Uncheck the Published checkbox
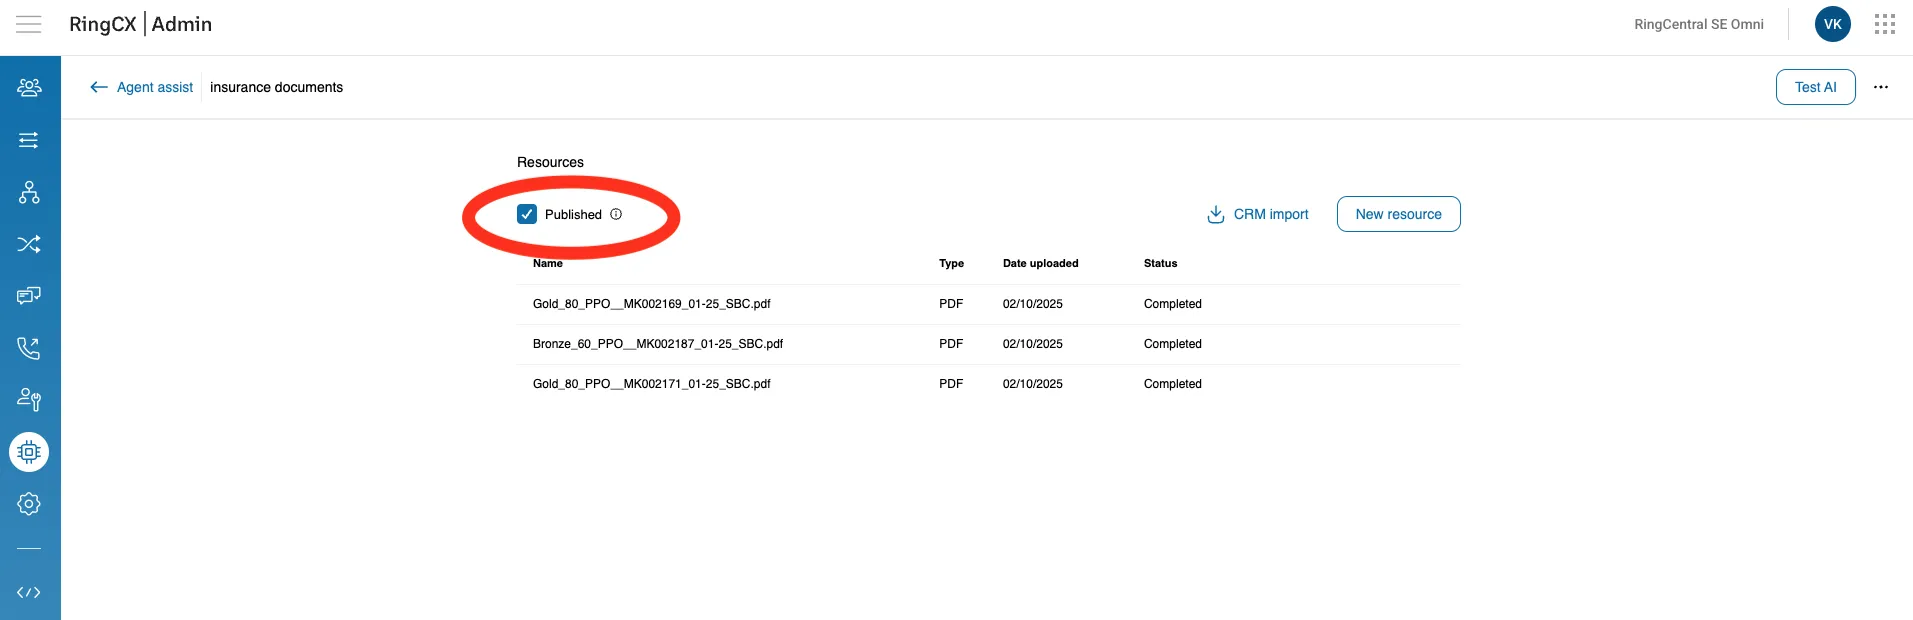Viewport: 1913px width, 620px height. click(527, 214)
